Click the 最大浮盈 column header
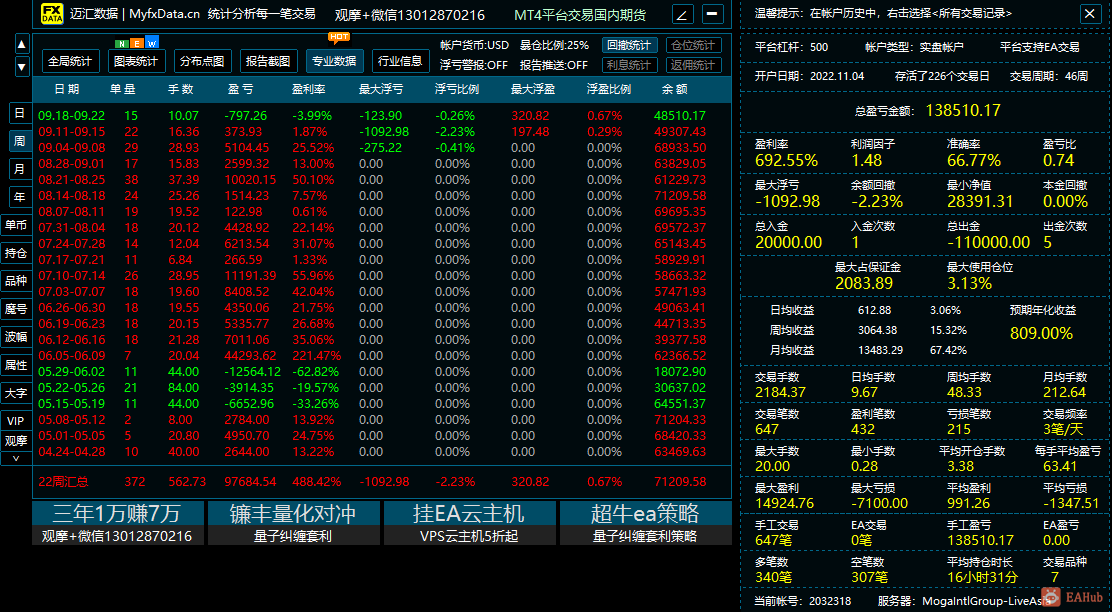The image size is (1112, 612). pos(533,89)
